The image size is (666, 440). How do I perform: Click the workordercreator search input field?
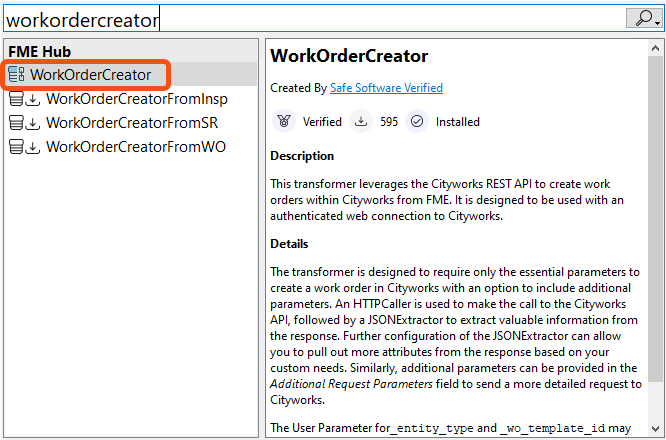[314, 19]
